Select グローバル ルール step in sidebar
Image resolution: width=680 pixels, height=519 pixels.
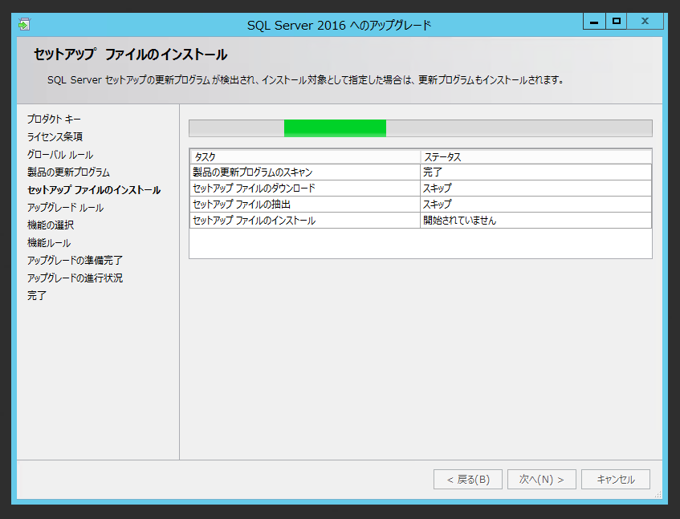[x=60, y=154]
